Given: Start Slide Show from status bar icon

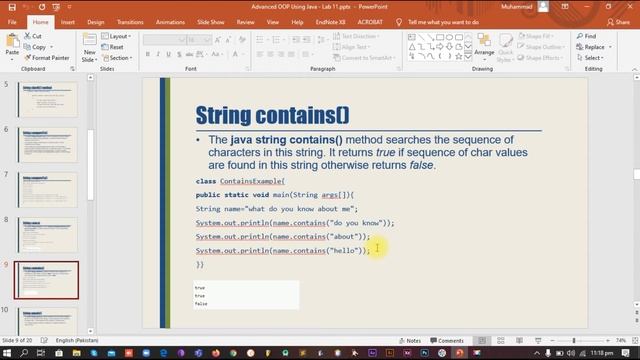Looking at the screenshot, I should (x=538, y=340).
